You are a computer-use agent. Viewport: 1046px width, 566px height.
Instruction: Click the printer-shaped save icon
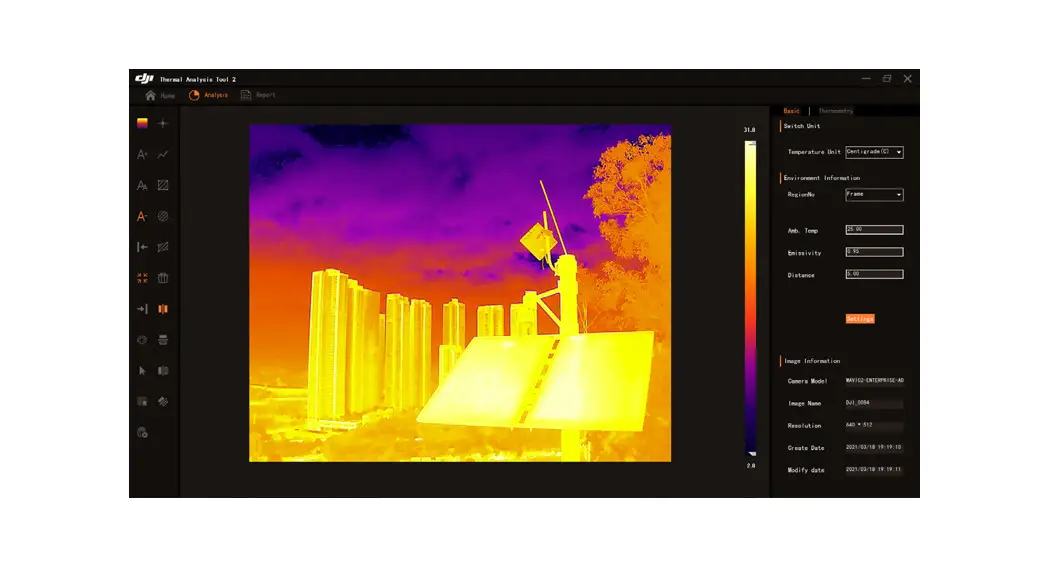(x=163, y=340)
